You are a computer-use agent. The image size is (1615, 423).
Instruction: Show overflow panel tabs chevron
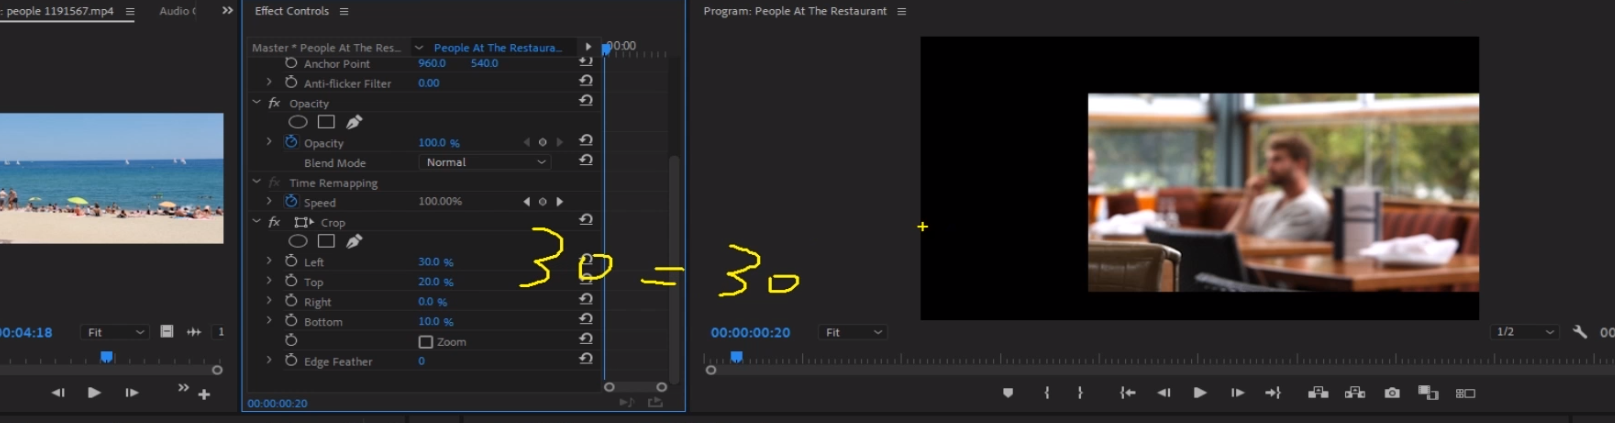click(x=227, y=11)
